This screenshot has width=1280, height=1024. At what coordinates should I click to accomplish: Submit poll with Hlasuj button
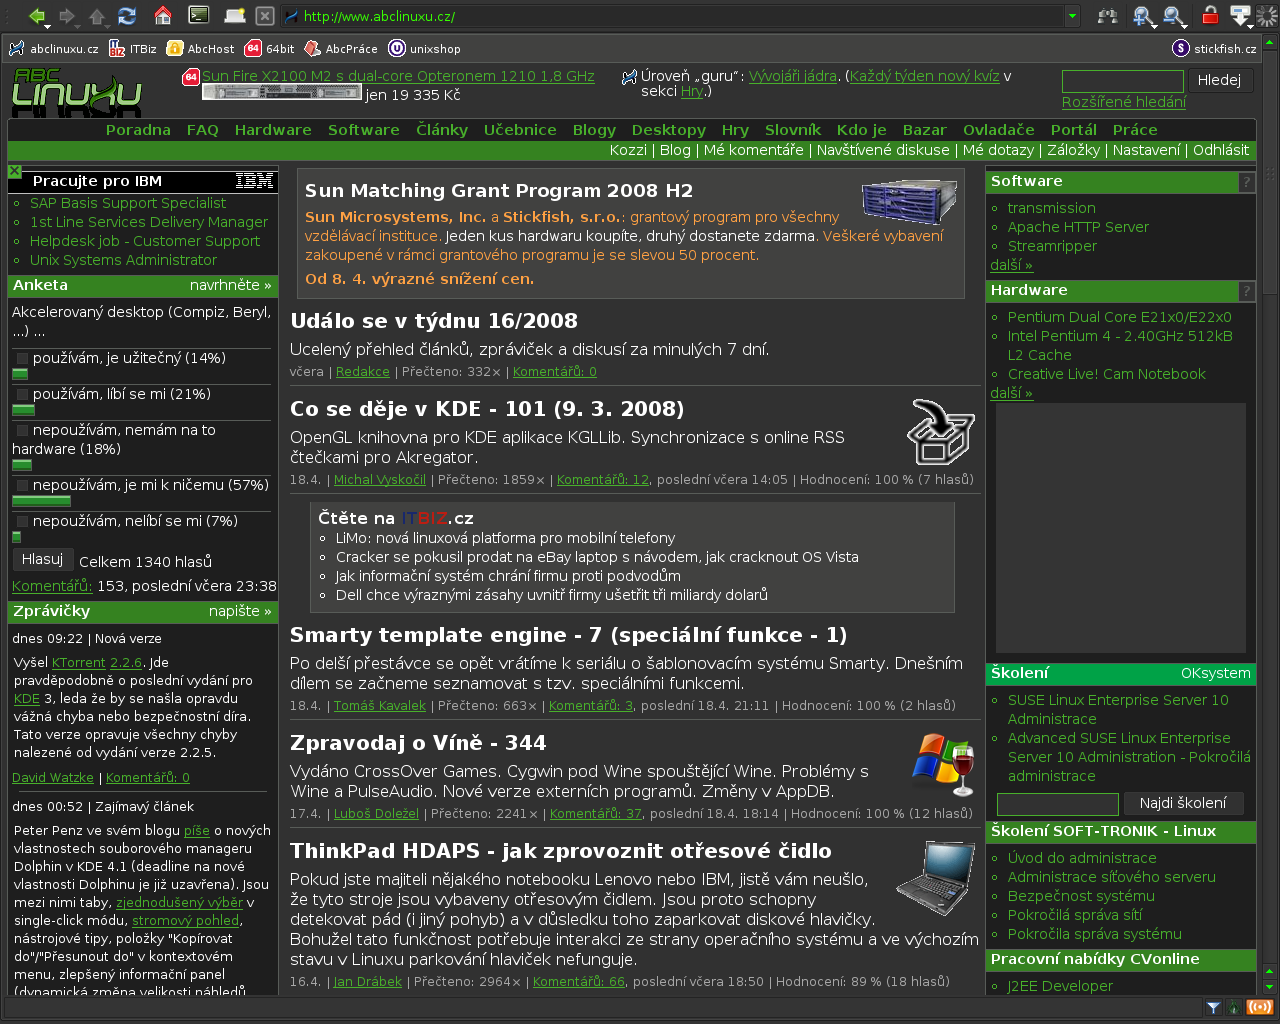click(x=42, y=559)
